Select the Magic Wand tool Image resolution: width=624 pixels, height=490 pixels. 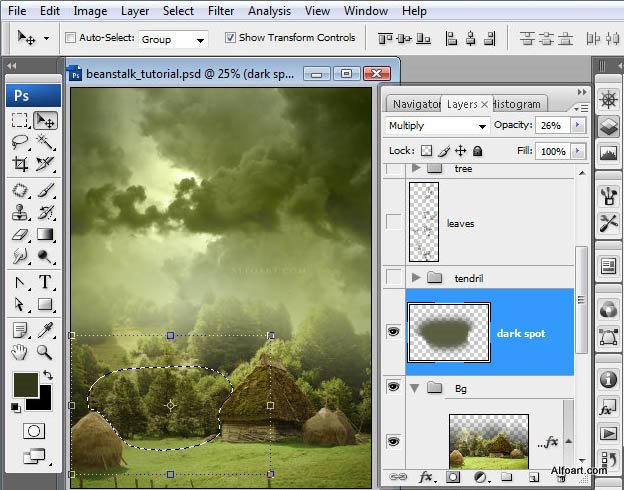45,141
